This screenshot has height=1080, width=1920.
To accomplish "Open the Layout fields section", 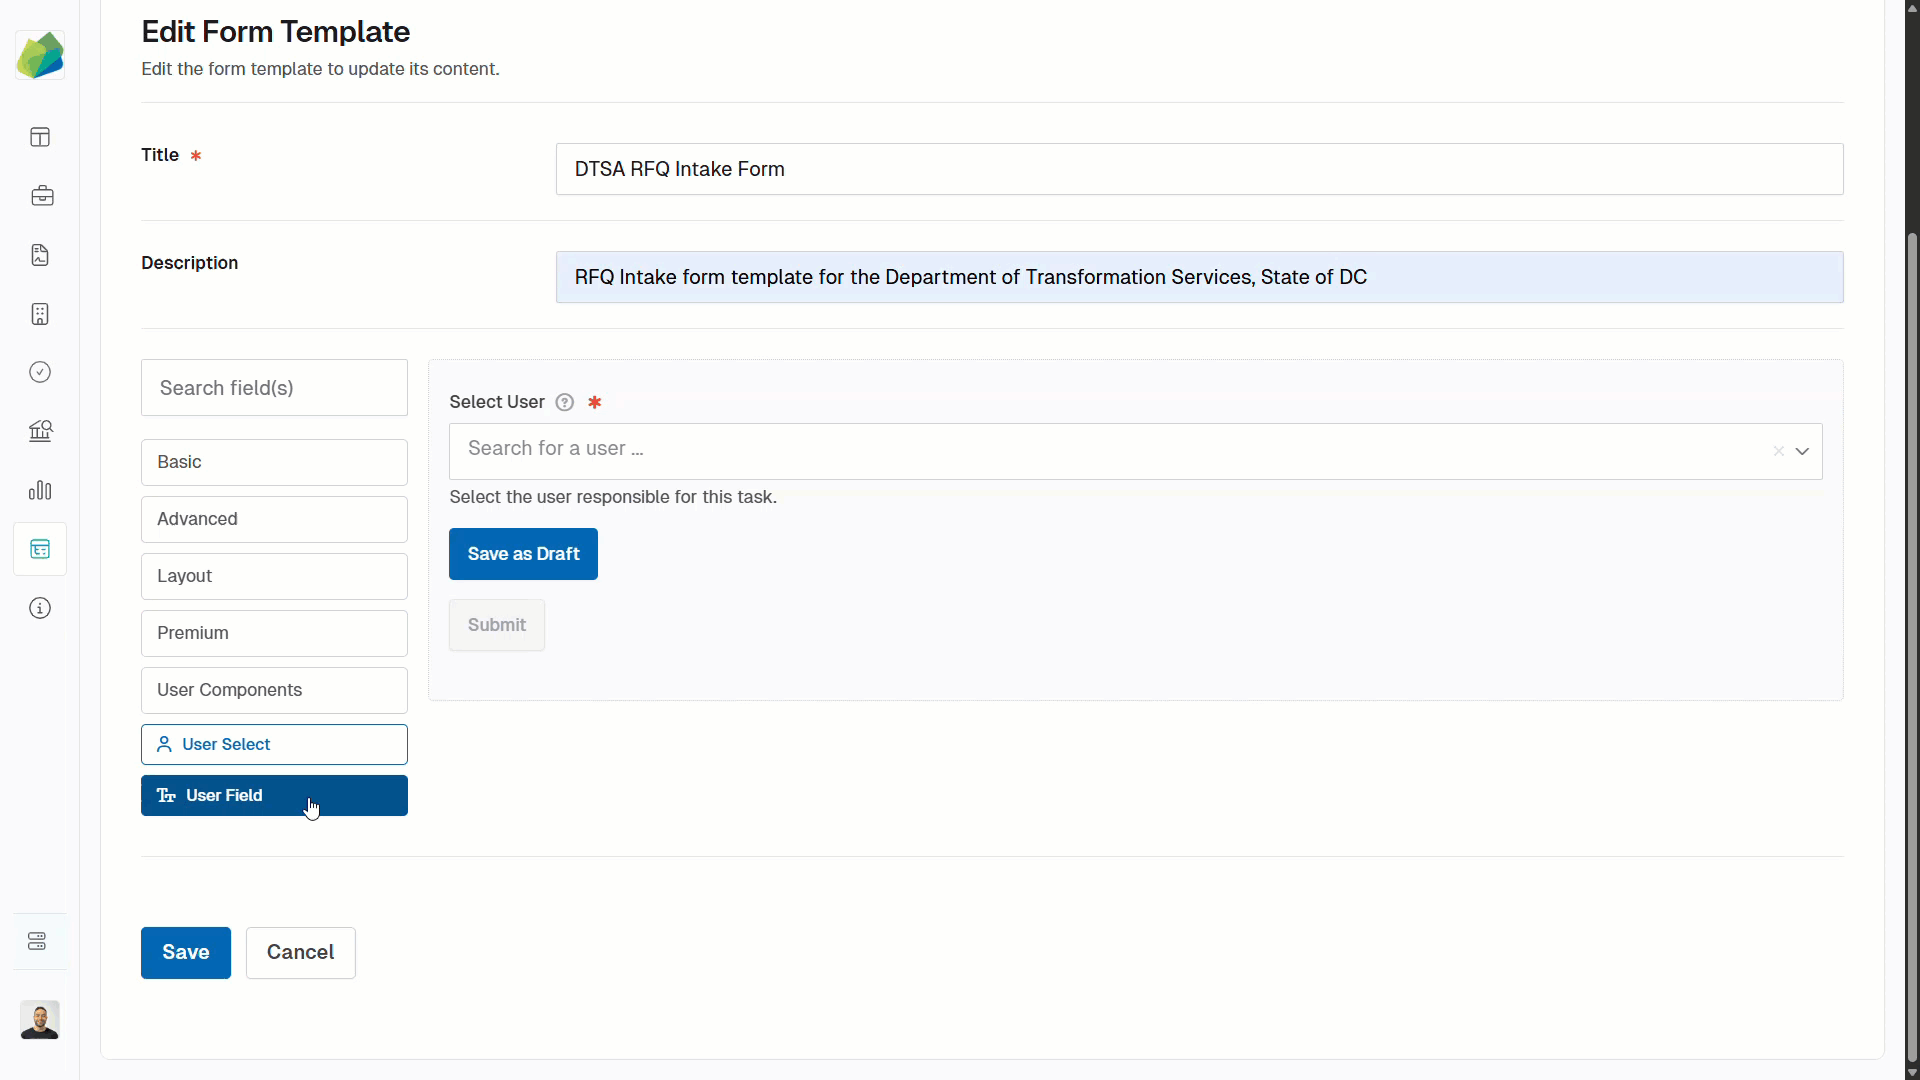I will [274, 576].
